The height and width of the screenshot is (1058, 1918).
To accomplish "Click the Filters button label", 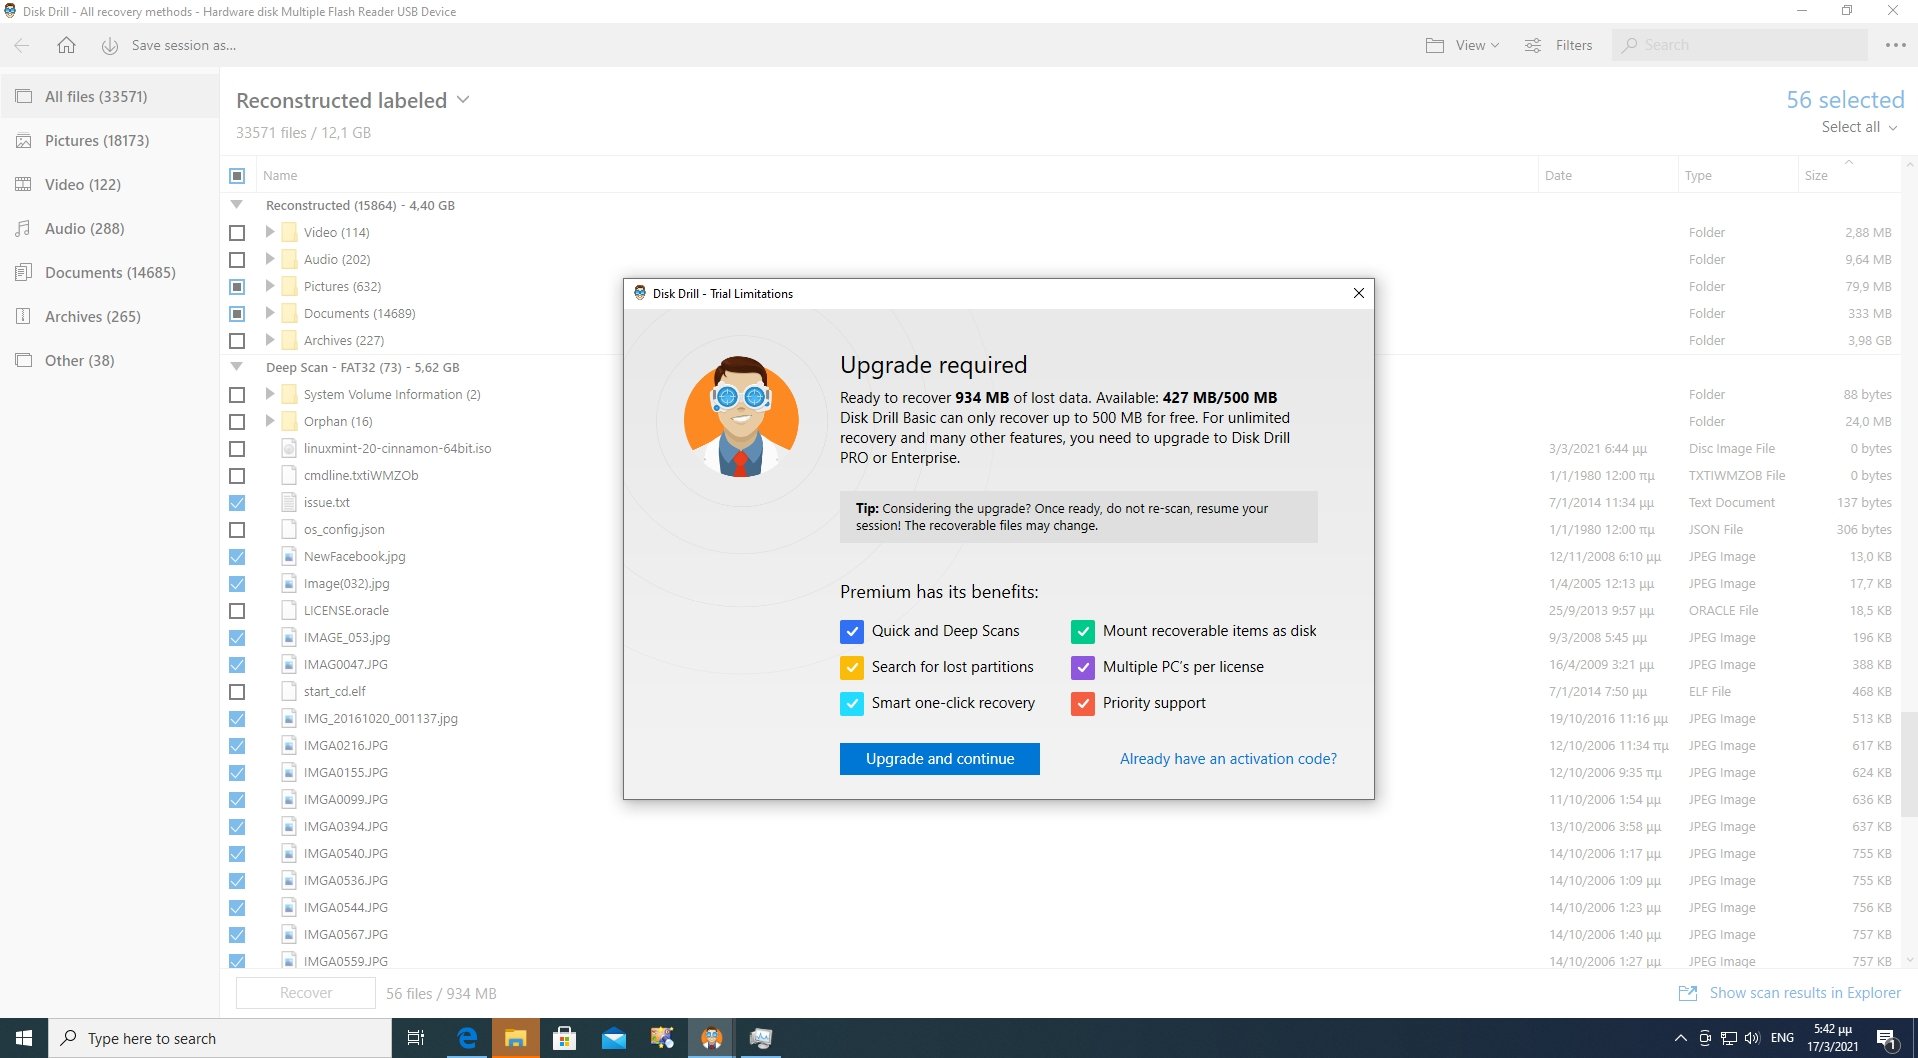I will point(1574,45).
